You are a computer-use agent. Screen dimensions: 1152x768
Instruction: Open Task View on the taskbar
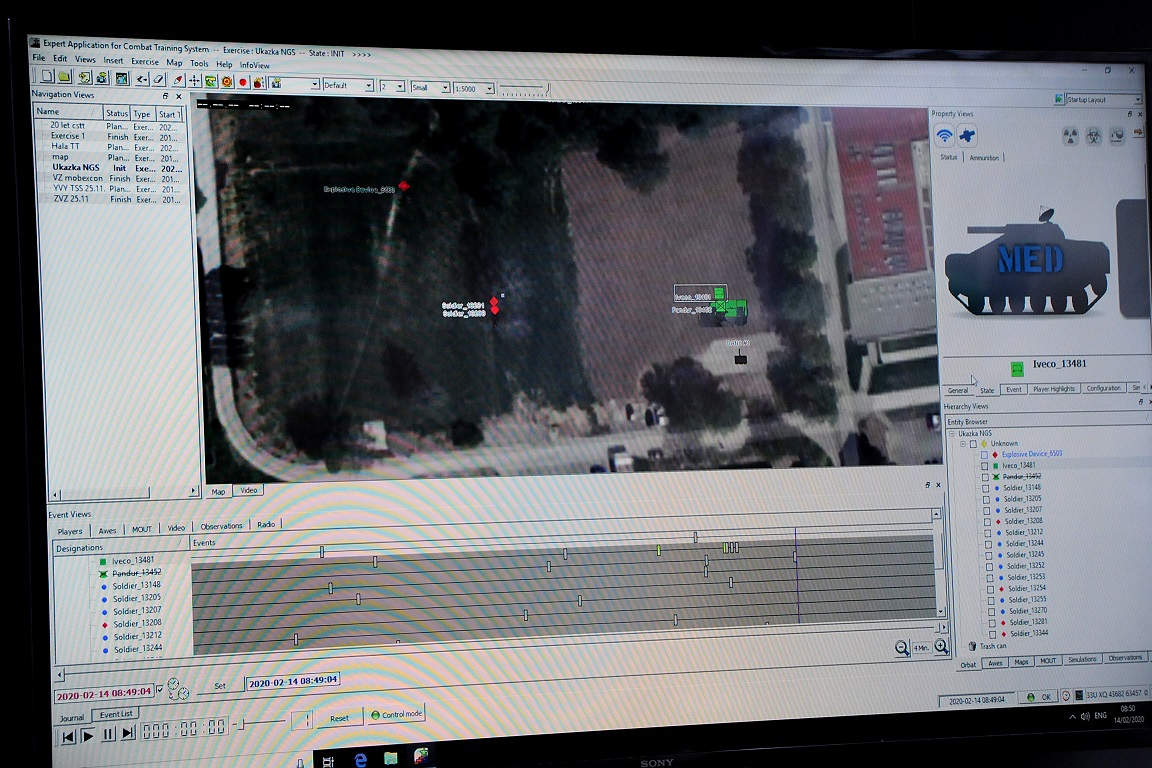[x=328, y=761]
